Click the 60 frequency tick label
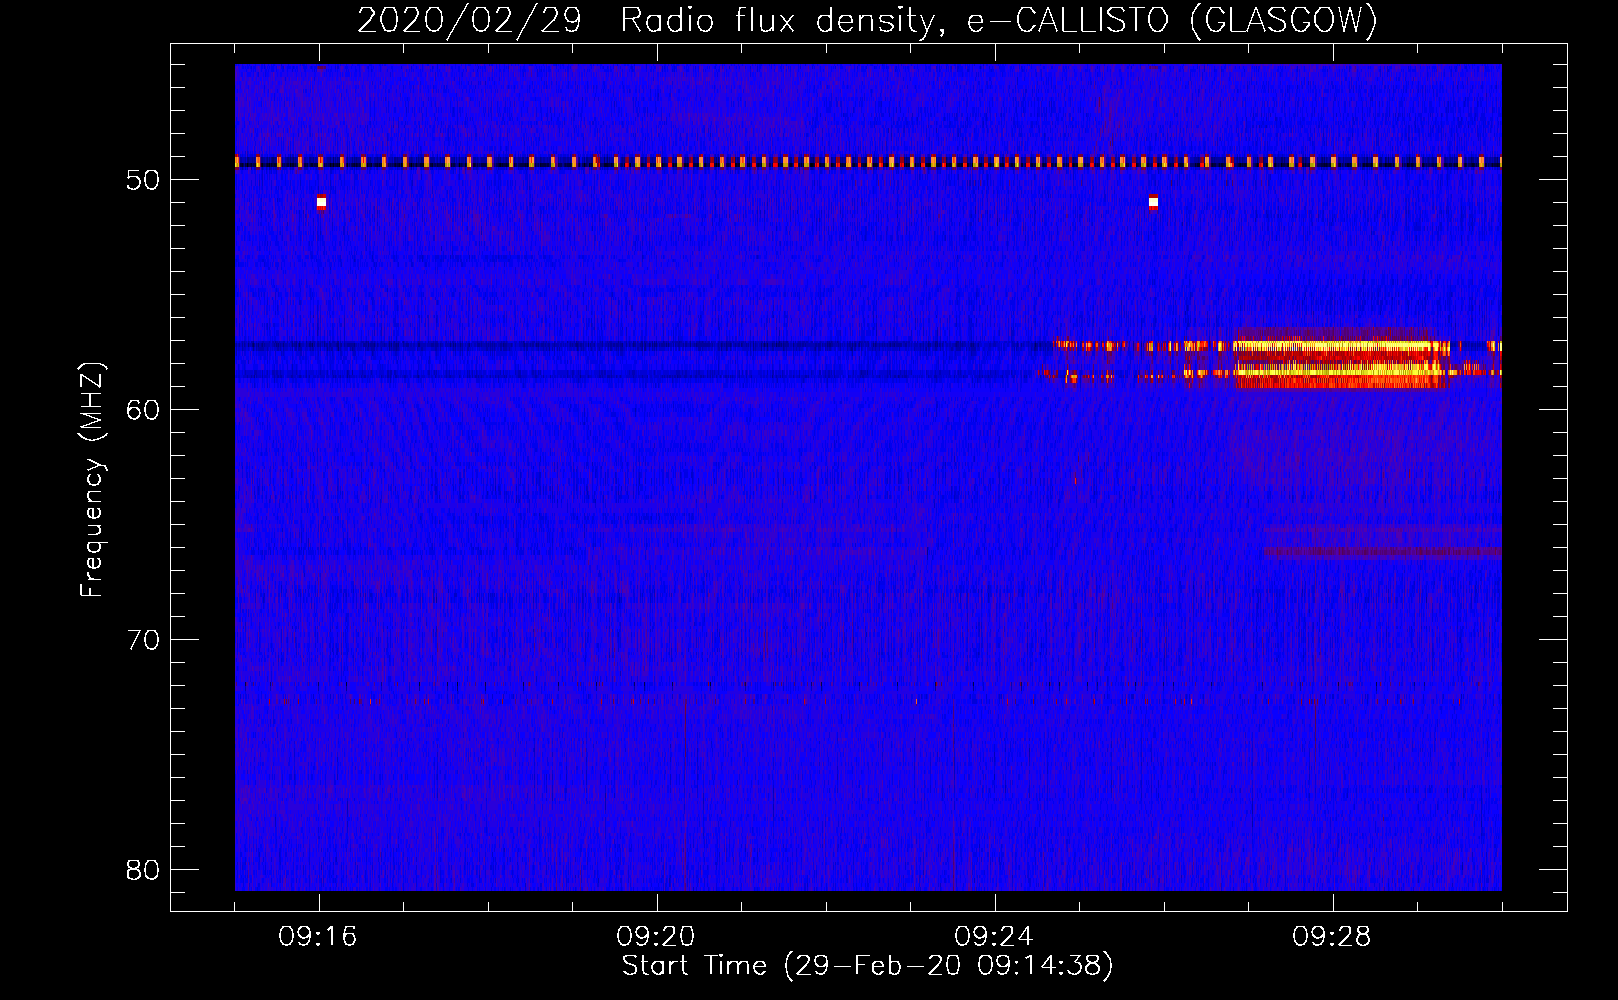 coord(143,410)
